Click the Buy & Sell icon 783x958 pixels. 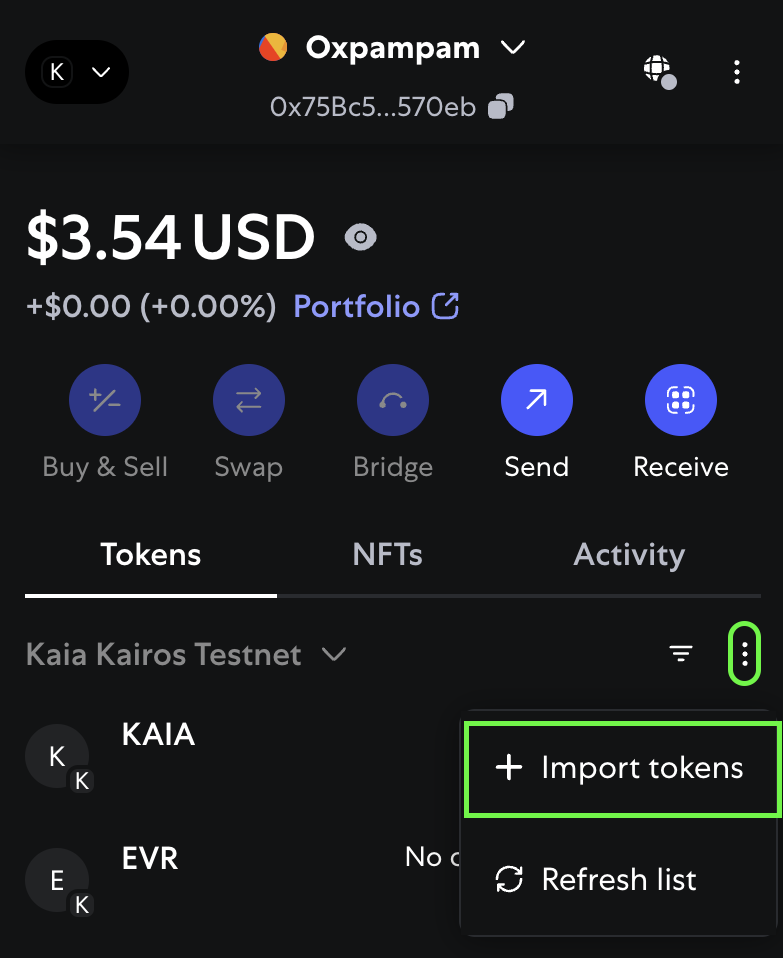[104, 400]
